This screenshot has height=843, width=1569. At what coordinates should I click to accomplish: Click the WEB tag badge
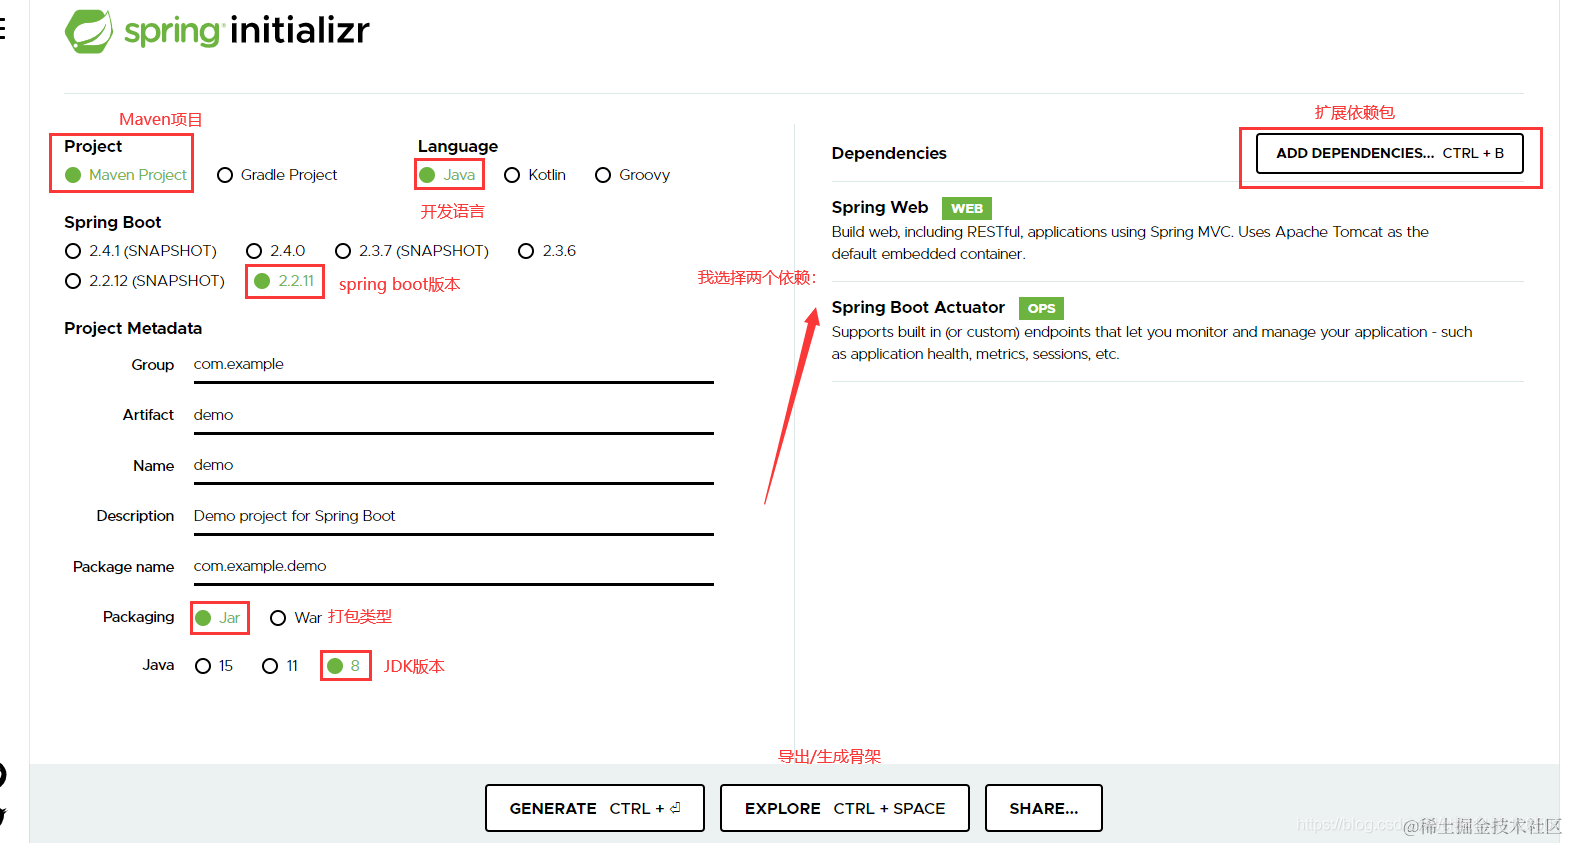coord(967,208)
